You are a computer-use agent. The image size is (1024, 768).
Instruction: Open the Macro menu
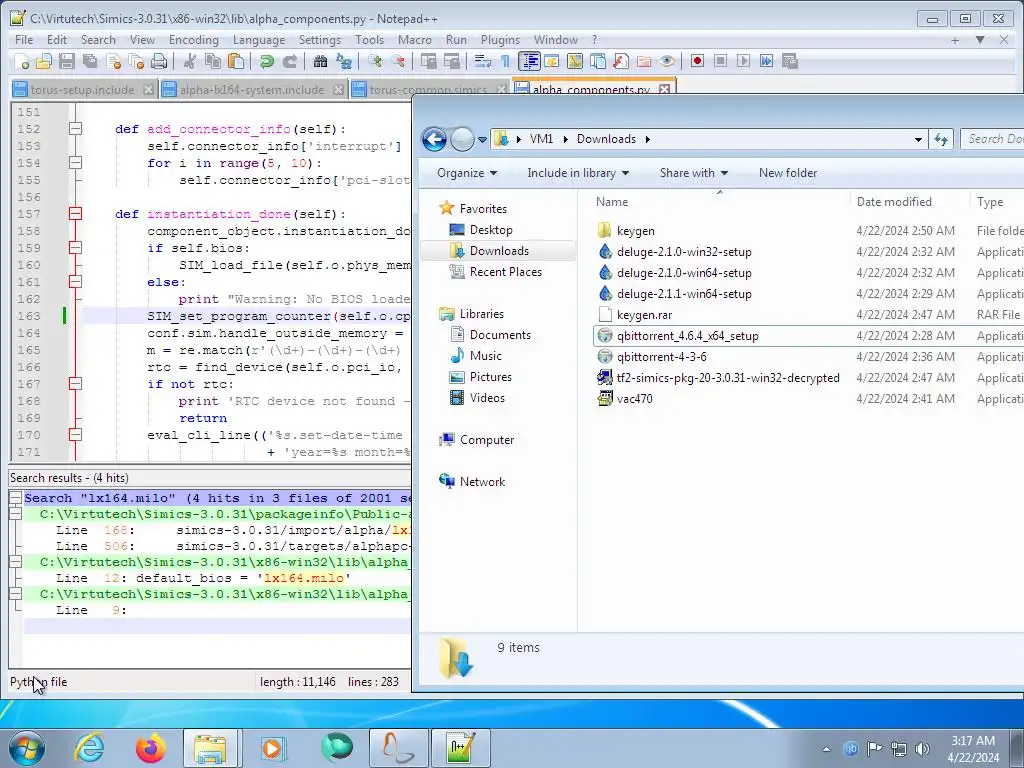coord(415,40)
